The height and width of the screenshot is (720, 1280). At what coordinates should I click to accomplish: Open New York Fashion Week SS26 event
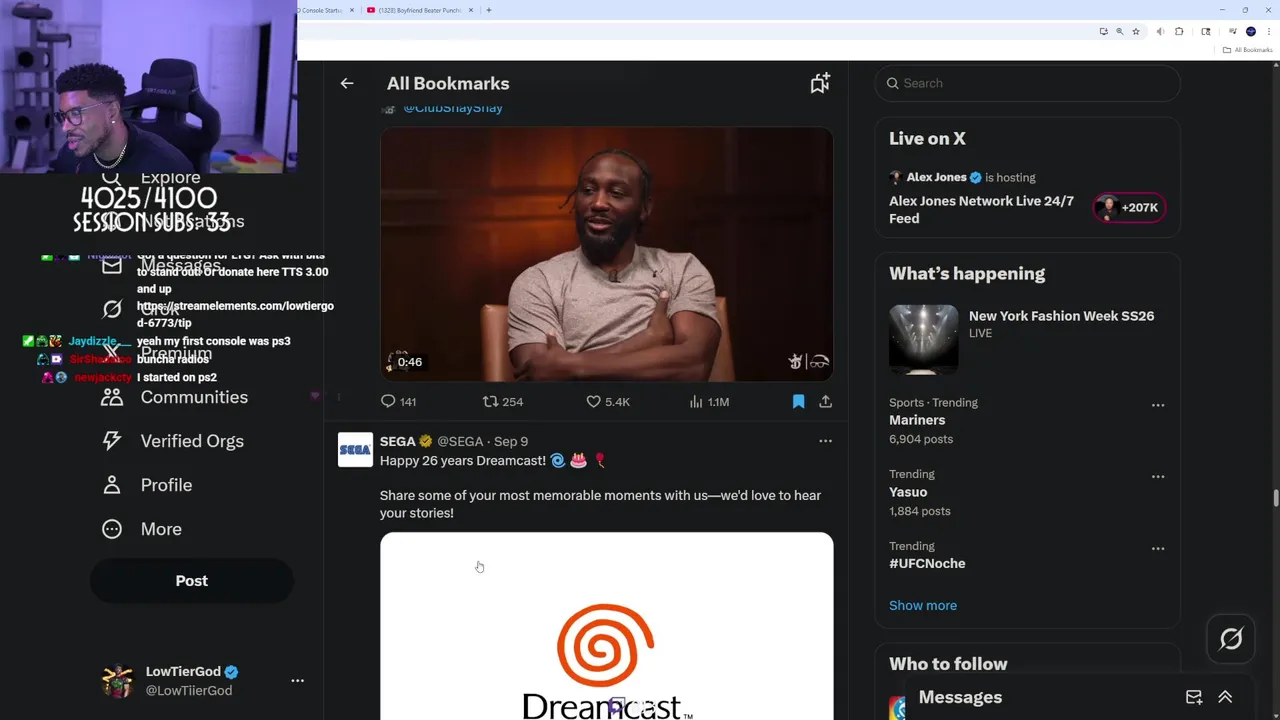(x=1061, y=316)
